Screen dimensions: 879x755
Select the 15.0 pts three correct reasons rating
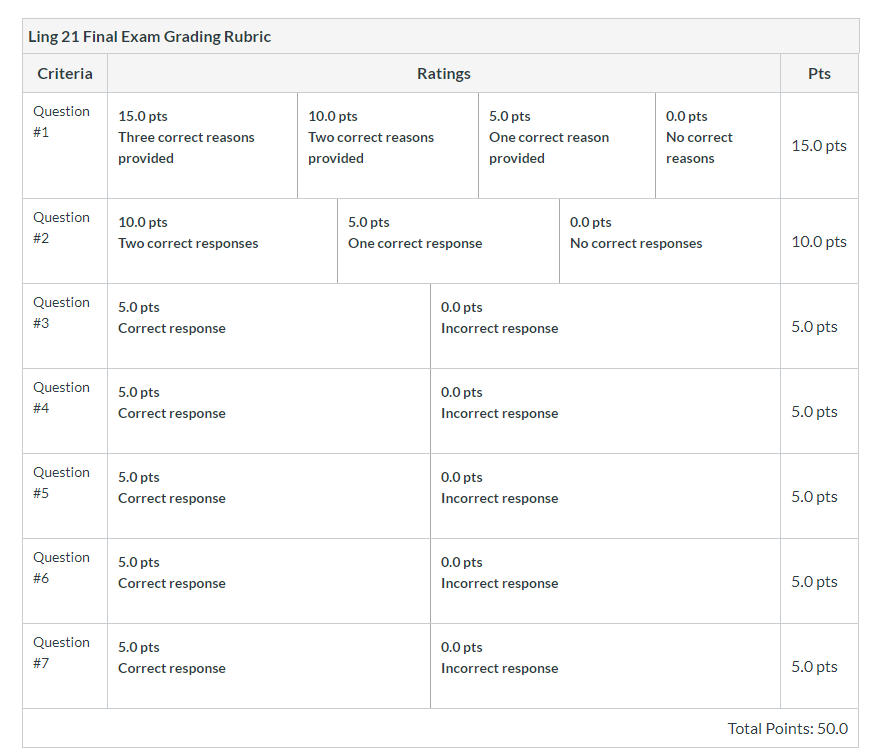coord(202,145)
